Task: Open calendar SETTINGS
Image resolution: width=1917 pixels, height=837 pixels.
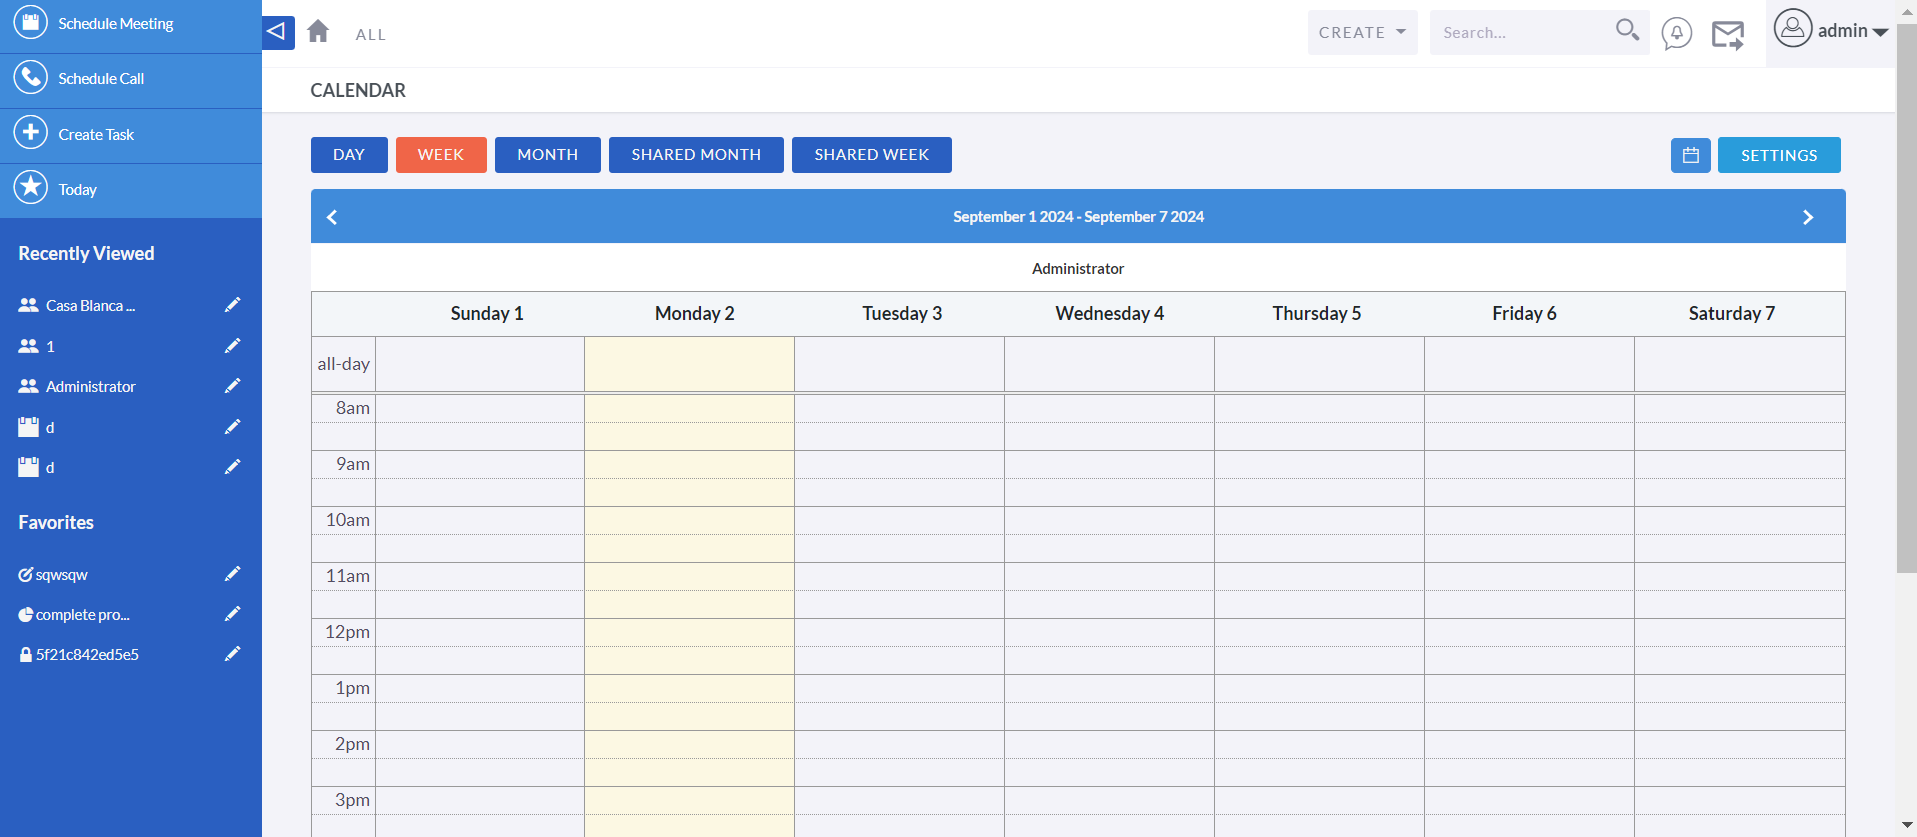Action: tap(1778, 155)
